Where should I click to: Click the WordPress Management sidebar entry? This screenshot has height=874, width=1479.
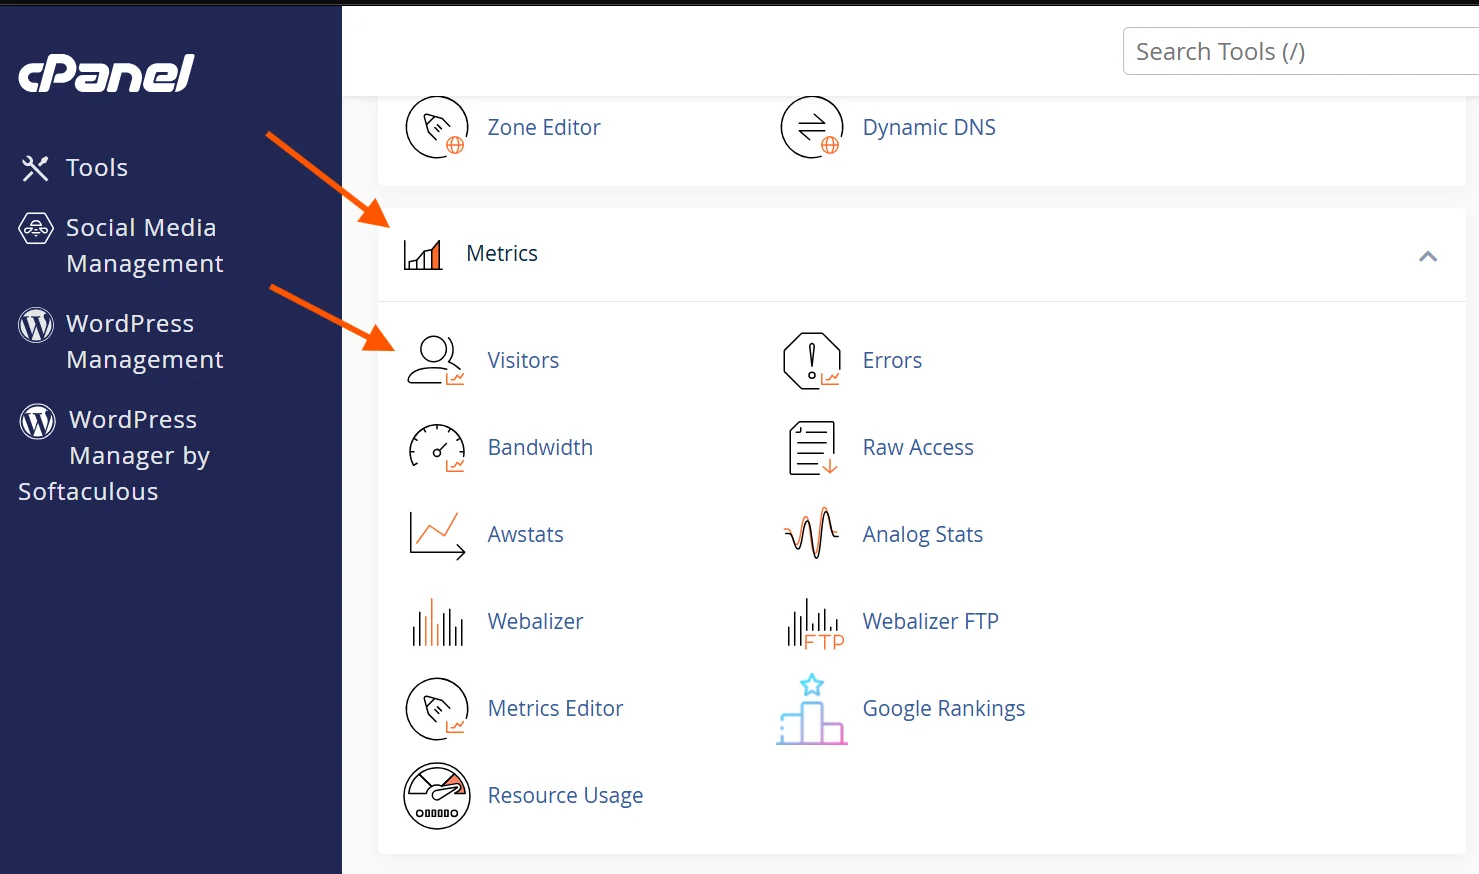click(144, 341)
